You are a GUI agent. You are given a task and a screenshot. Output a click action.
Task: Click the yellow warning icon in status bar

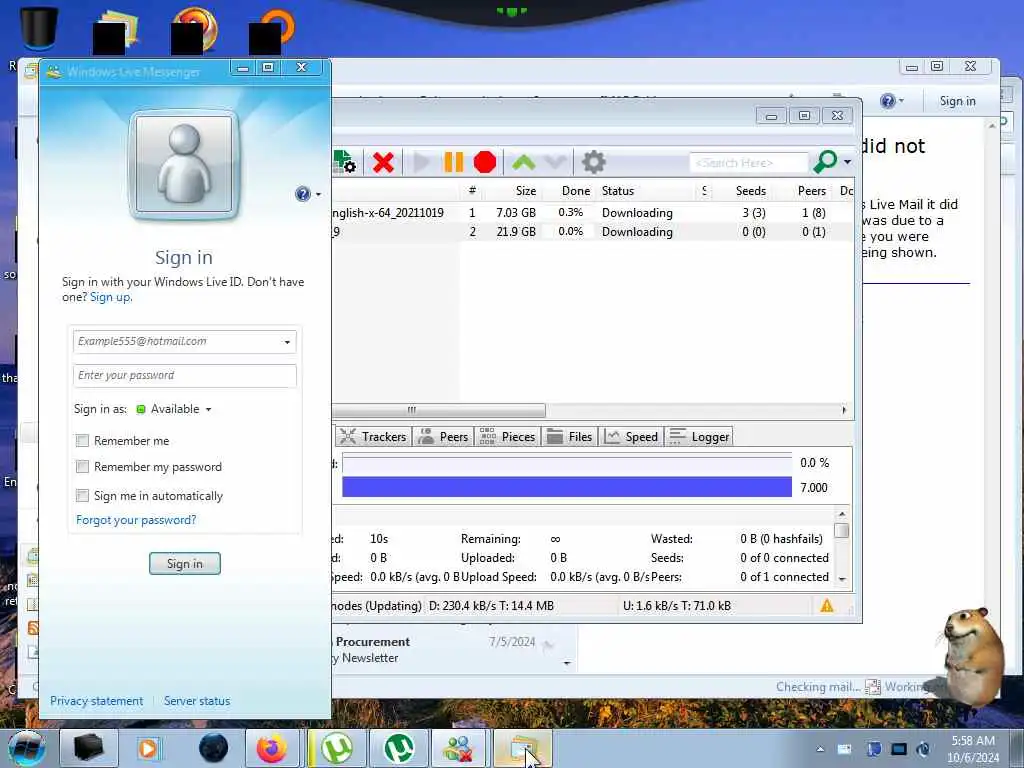pyautogui.click(x=827, y=606)
